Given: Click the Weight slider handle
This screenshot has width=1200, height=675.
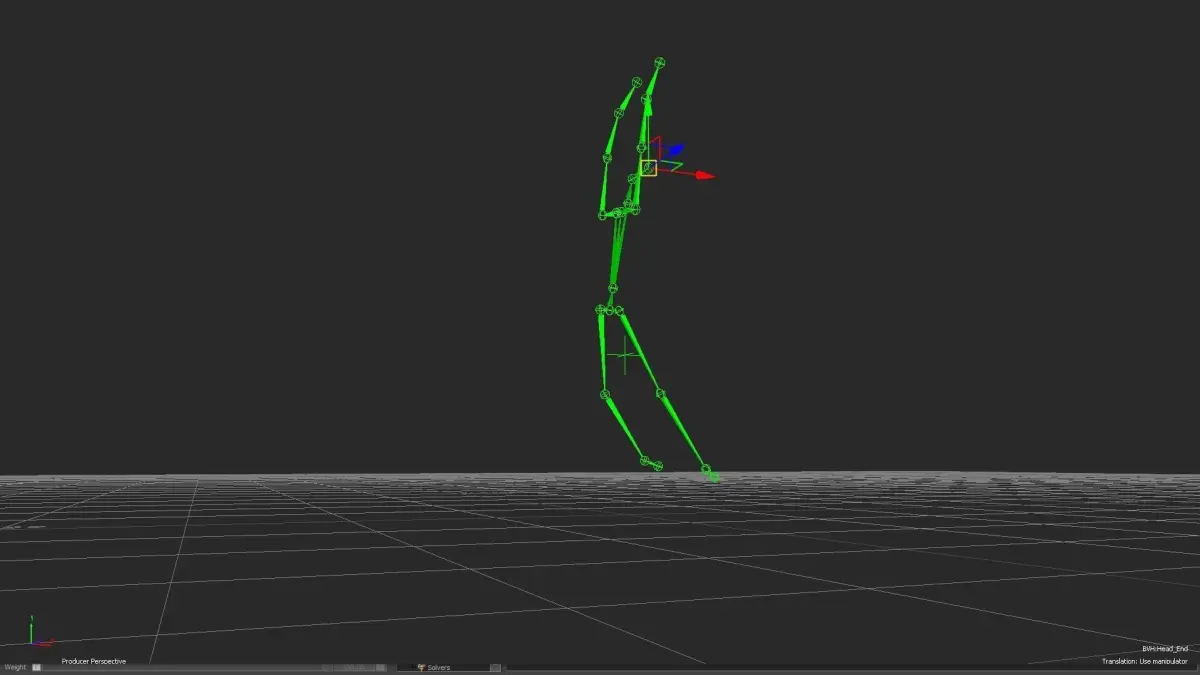Looking at the screenshot, I should coord(37,667).
